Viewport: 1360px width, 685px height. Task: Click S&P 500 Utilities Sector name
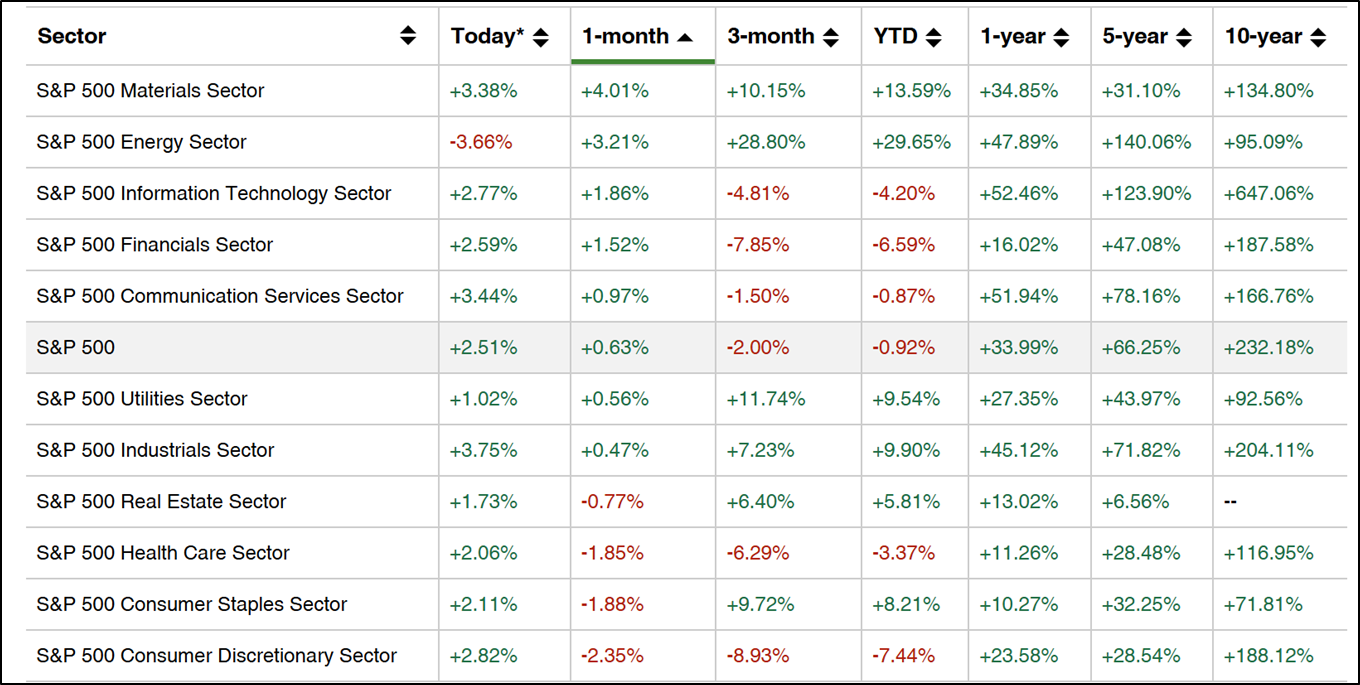pos(142,399)
